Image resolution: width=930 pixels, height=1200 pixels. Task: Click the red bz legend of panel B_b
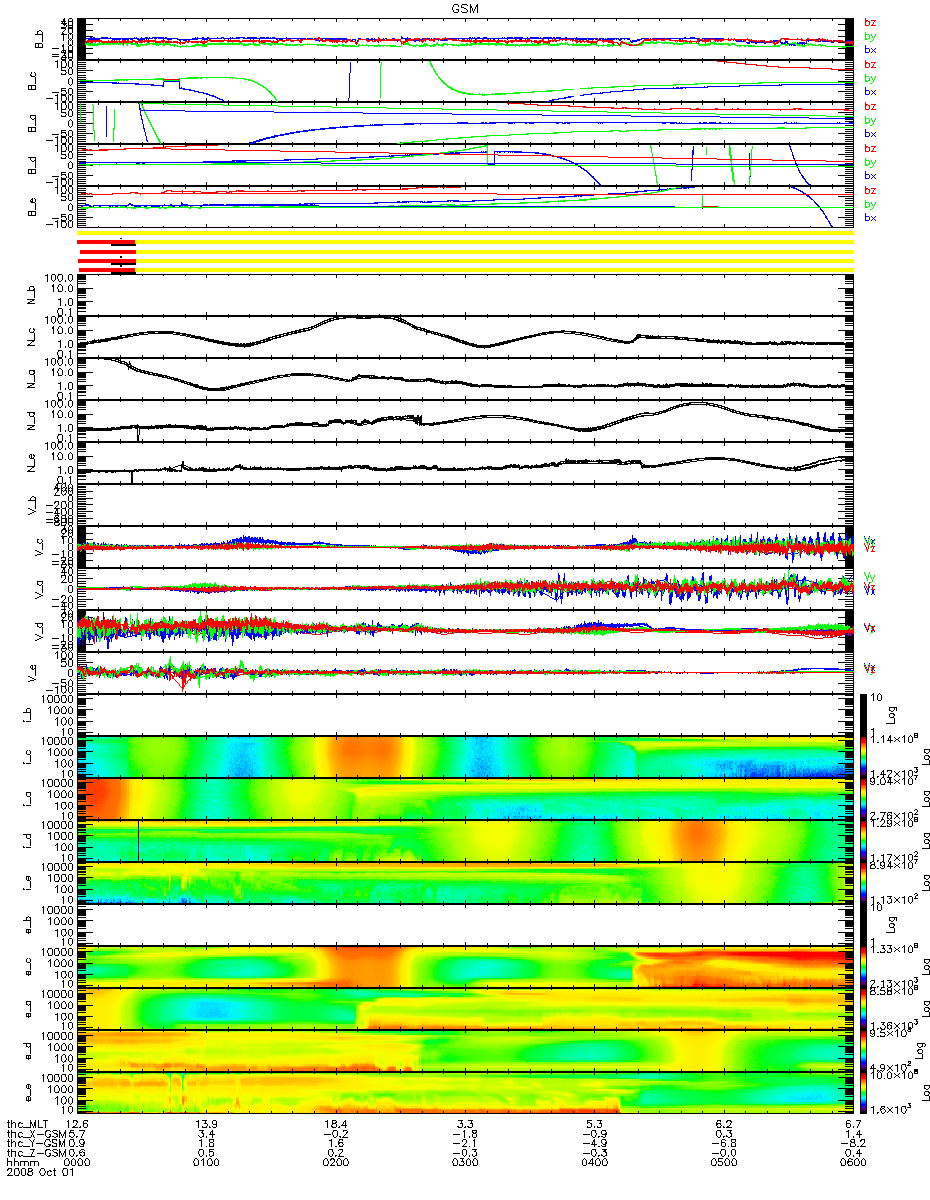pyautogui.click(x=871, y=23)
